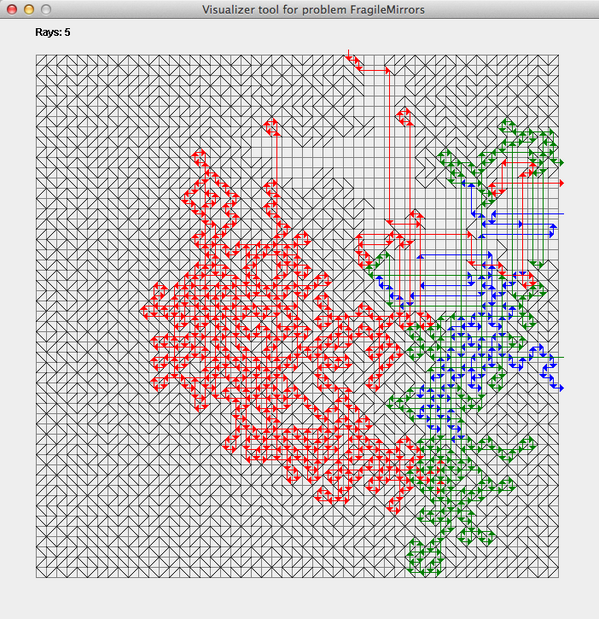Close the visualizer window

coord(12,9)
